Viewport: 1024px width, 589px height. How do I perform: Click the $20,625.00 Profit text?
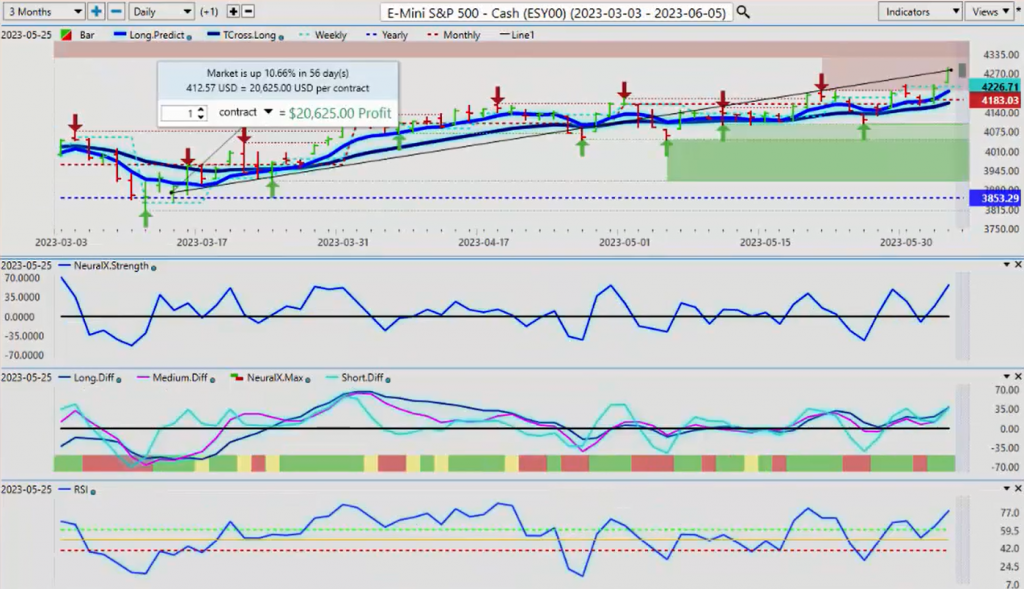340,113
